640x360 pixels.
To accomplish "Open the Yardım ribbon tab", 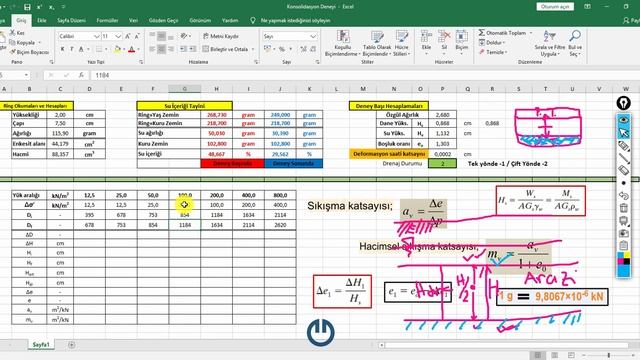I will [x=230, y=20].
